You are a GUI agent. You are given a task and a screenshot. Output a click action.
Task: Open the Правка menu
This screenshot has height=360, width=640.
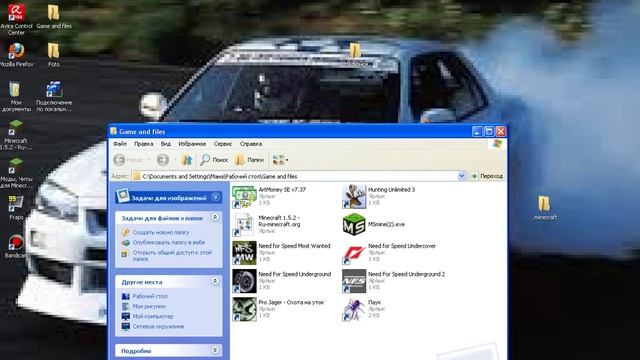click(144, 144)
